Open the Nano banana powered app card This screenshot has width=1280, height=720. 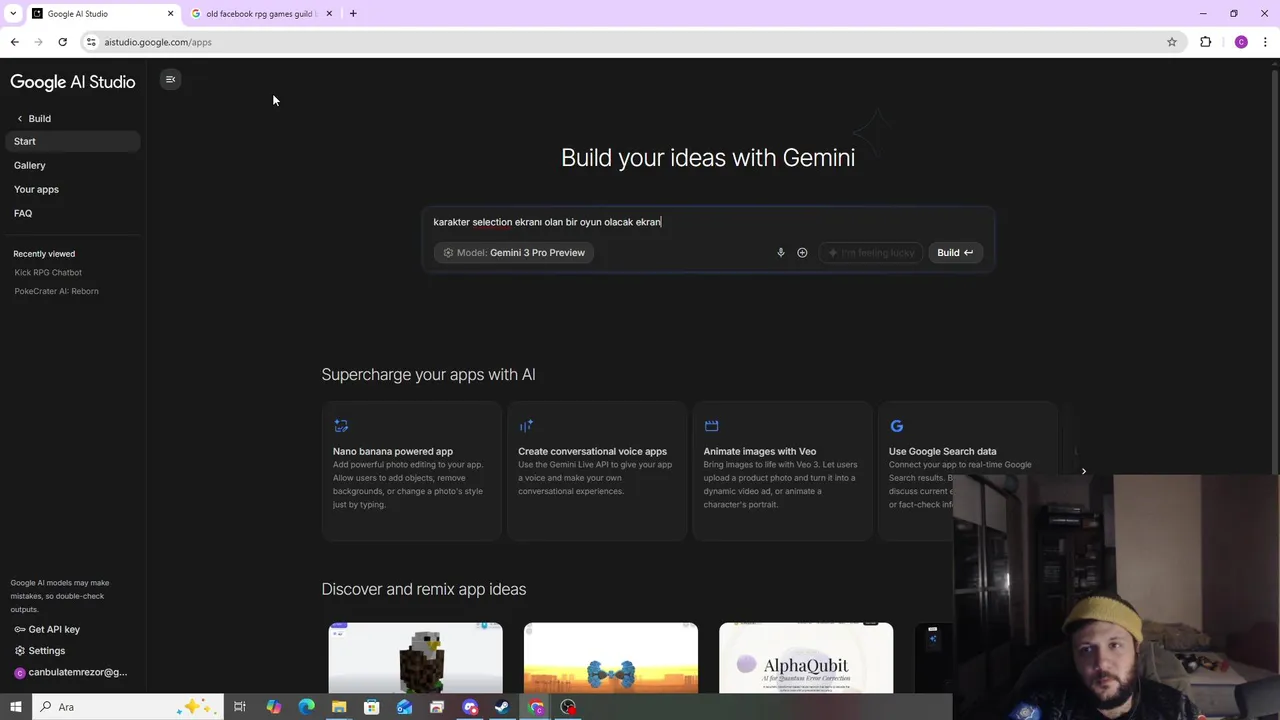(412, 471)
